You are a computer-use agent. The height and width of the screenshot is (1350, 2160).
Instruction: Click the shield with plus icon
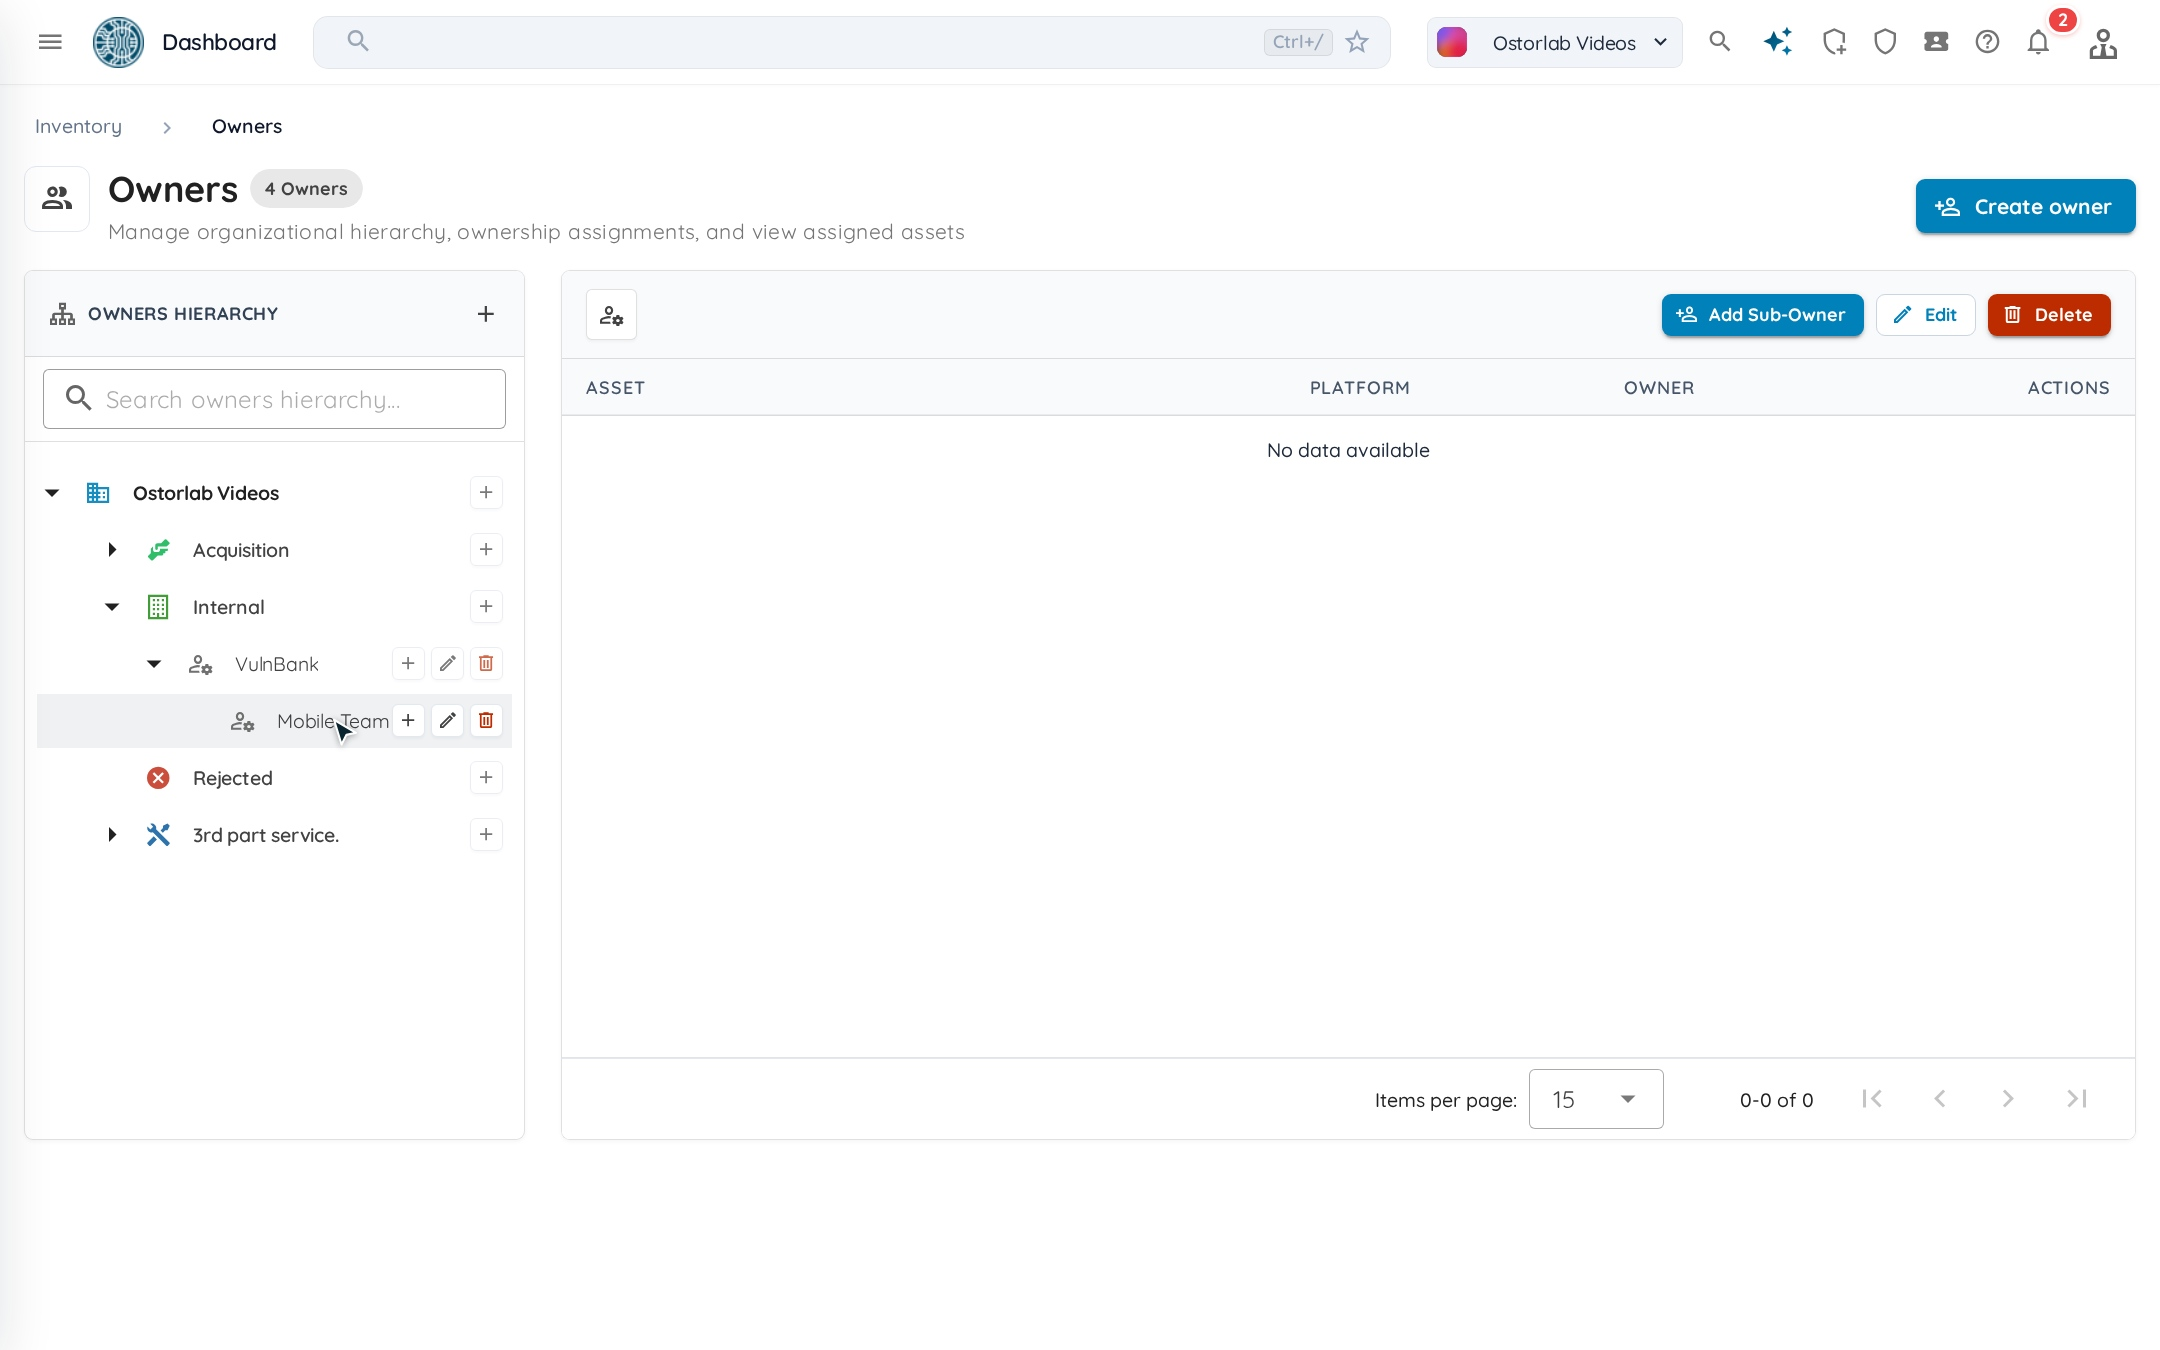1834,42
